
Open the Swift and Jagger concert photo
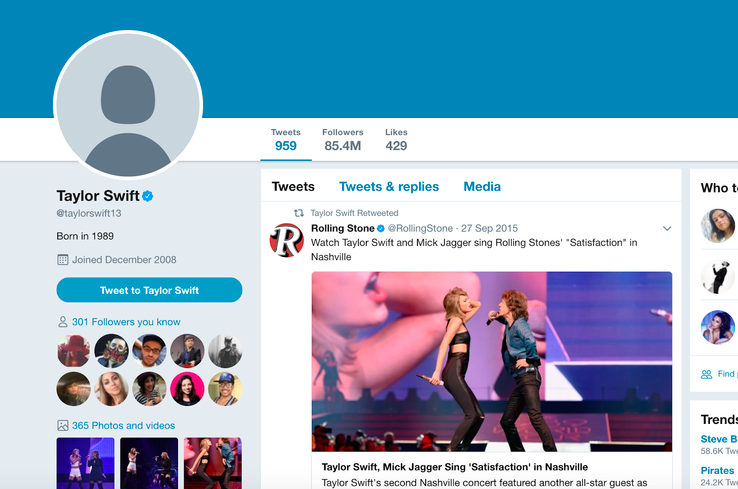pos(492,361)
